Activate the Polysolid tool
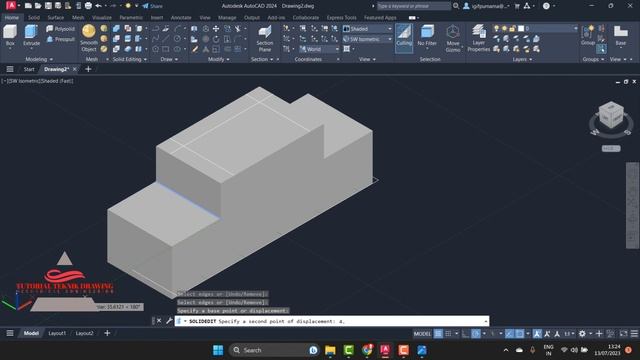 [x=60, y=29]
